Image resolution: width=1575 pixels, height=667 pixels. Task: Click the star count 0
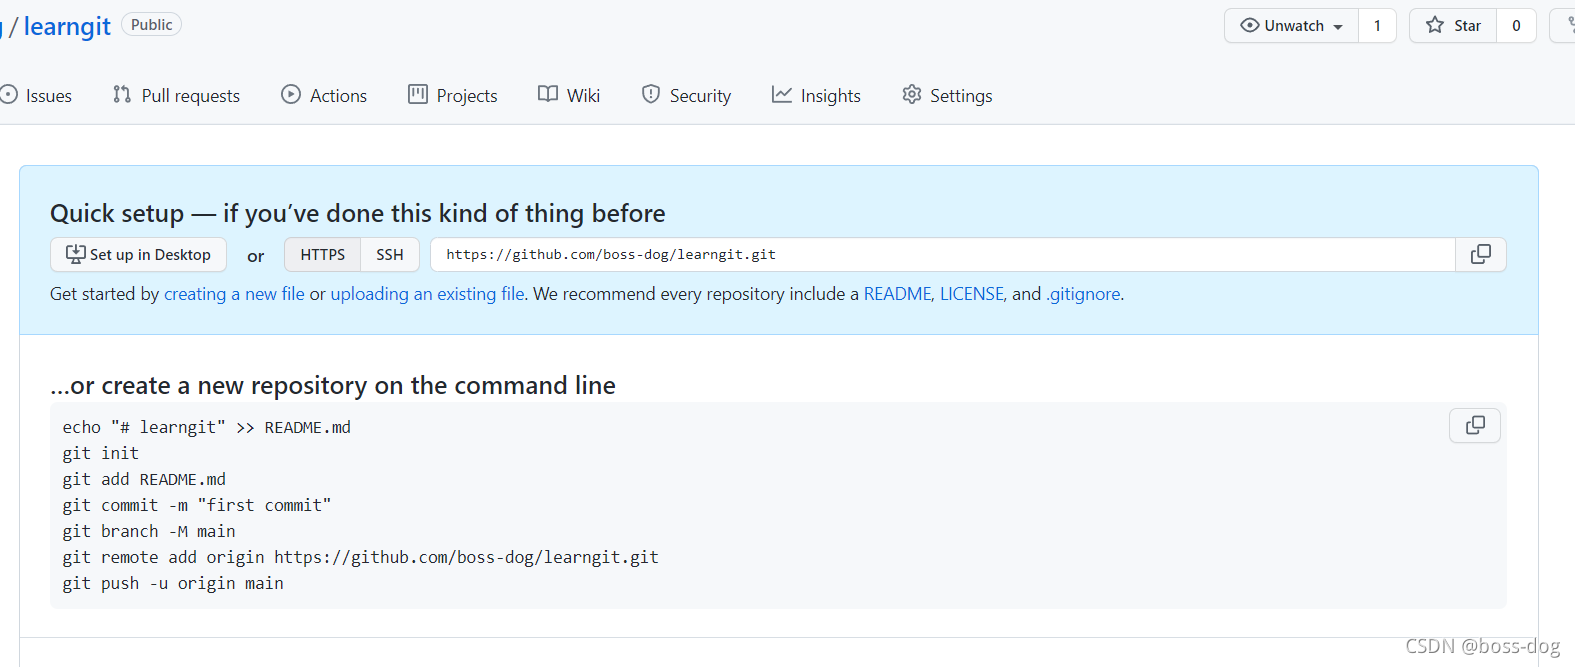pyautogui.click(x=1516, y=26)
